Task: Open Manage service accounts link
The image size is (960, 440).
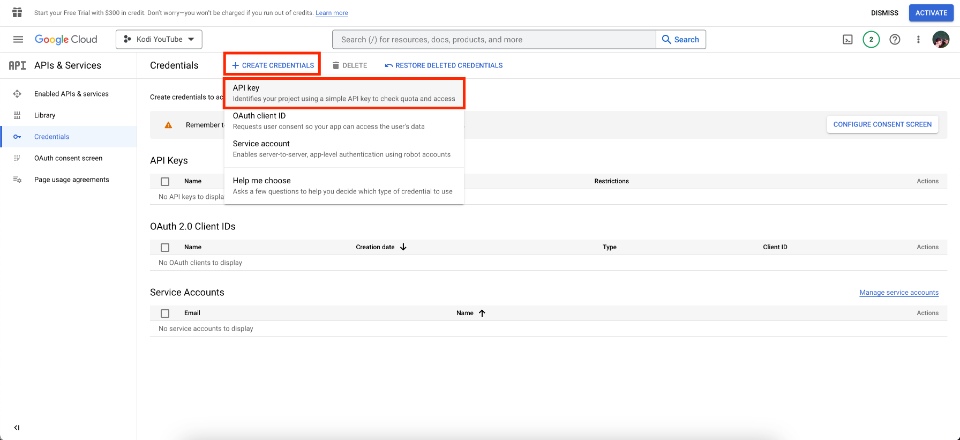Action: tap(899, 293)
